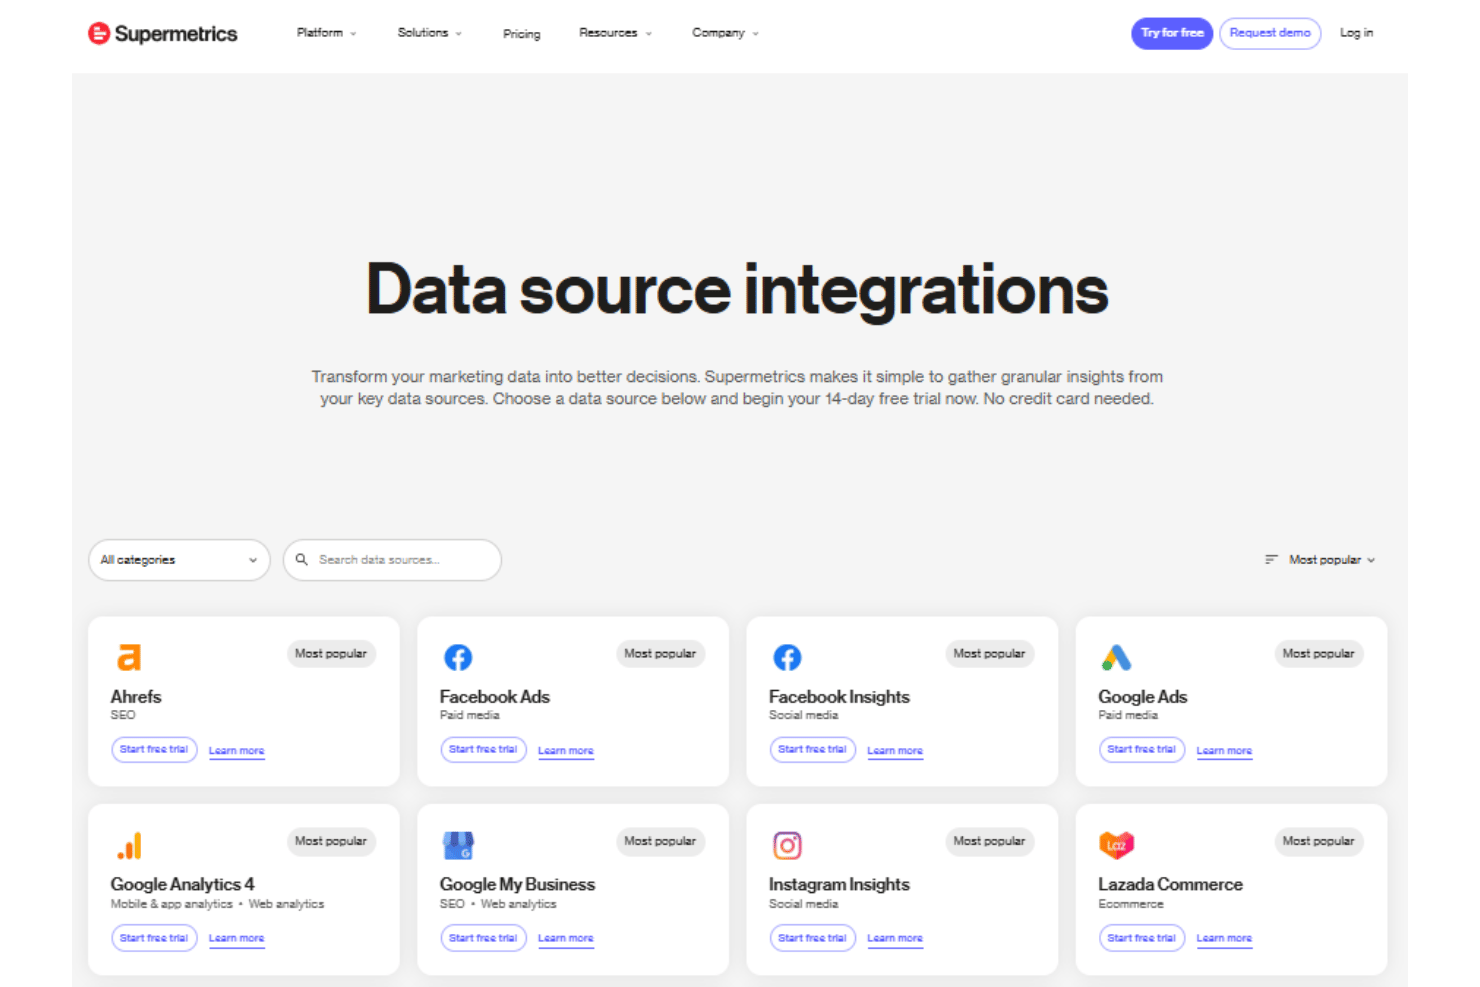This screenshot has height=987, width=1480.
Task: Start free trial for Instagram Insights
Action: point(812,938)
